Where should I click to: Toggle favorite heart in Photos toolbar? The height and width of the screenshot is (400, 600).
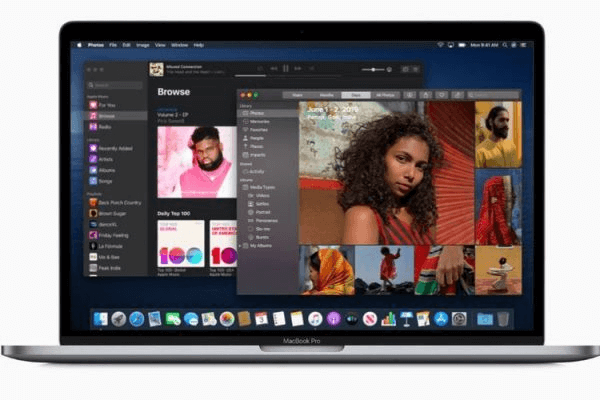coord(442,95)
